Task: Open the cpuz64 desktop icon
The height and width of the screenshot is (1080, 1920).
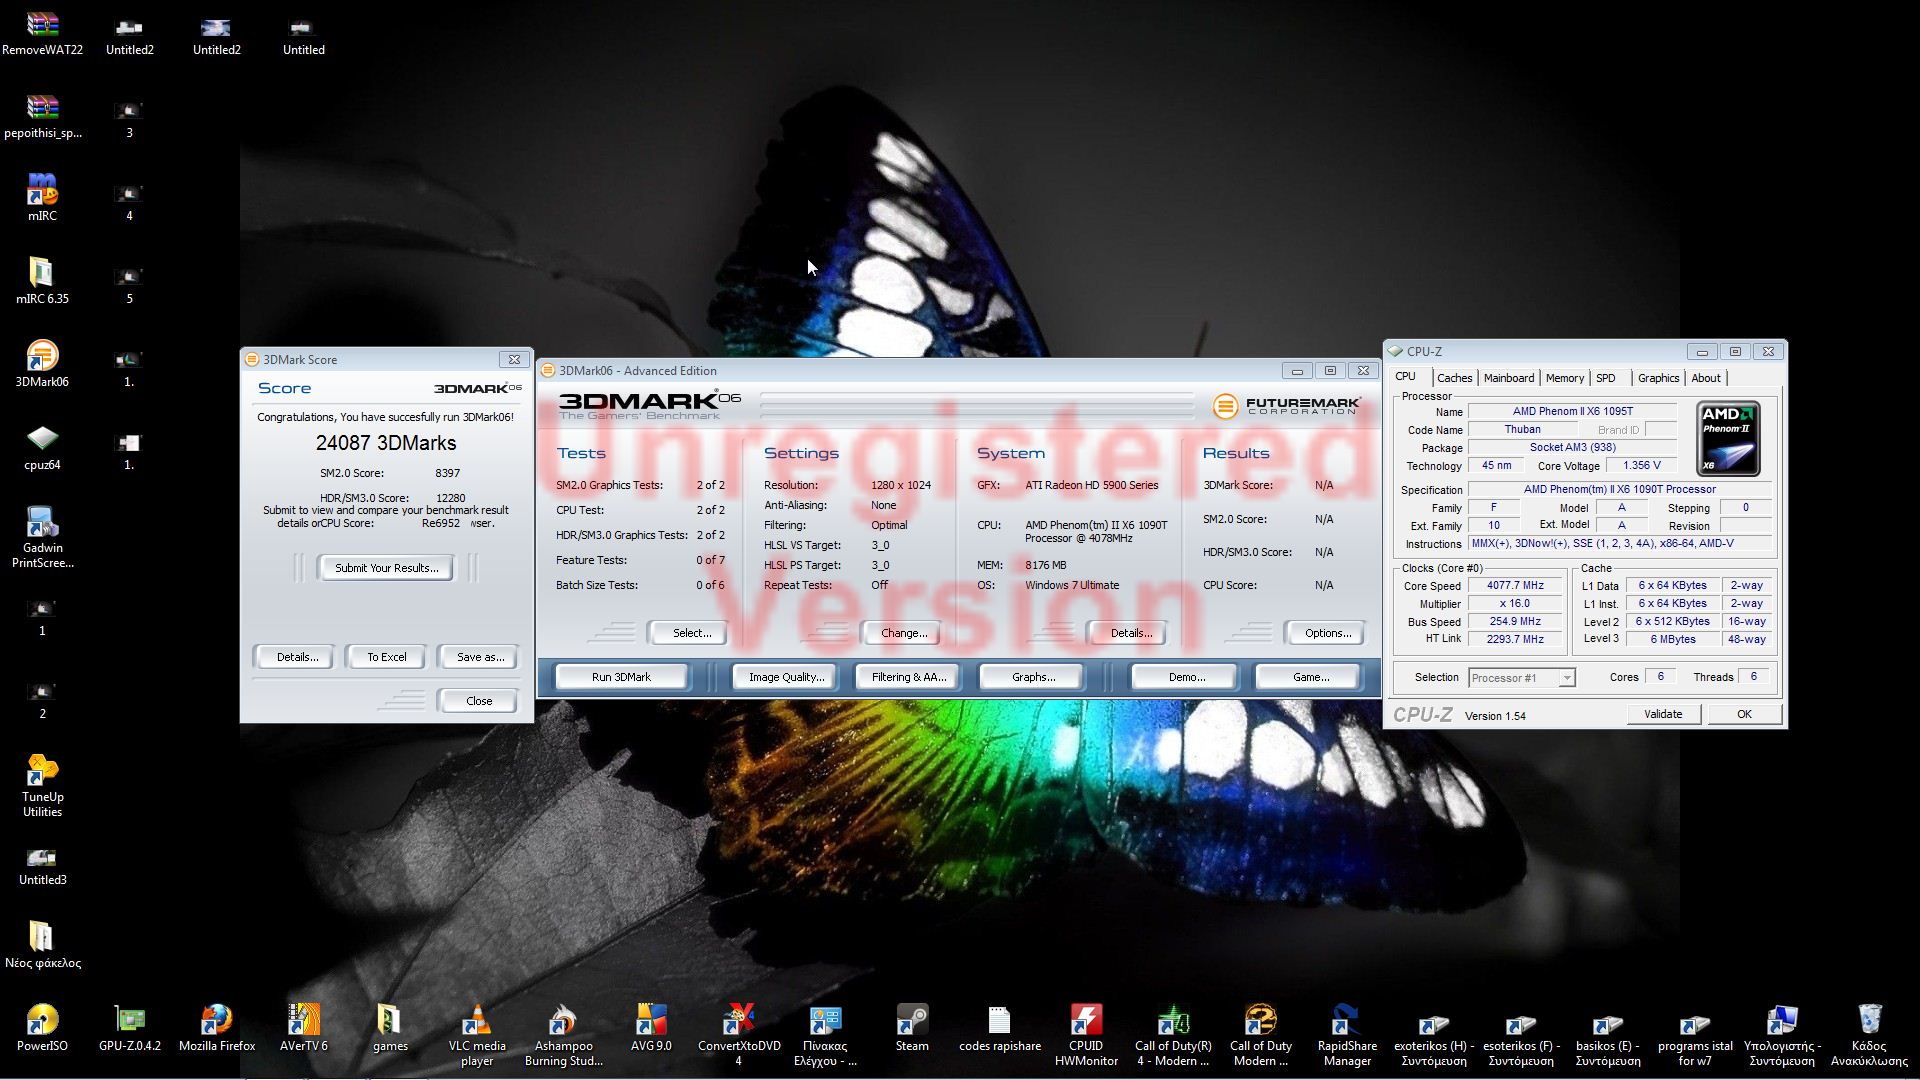Action: (x=42, y=447)
